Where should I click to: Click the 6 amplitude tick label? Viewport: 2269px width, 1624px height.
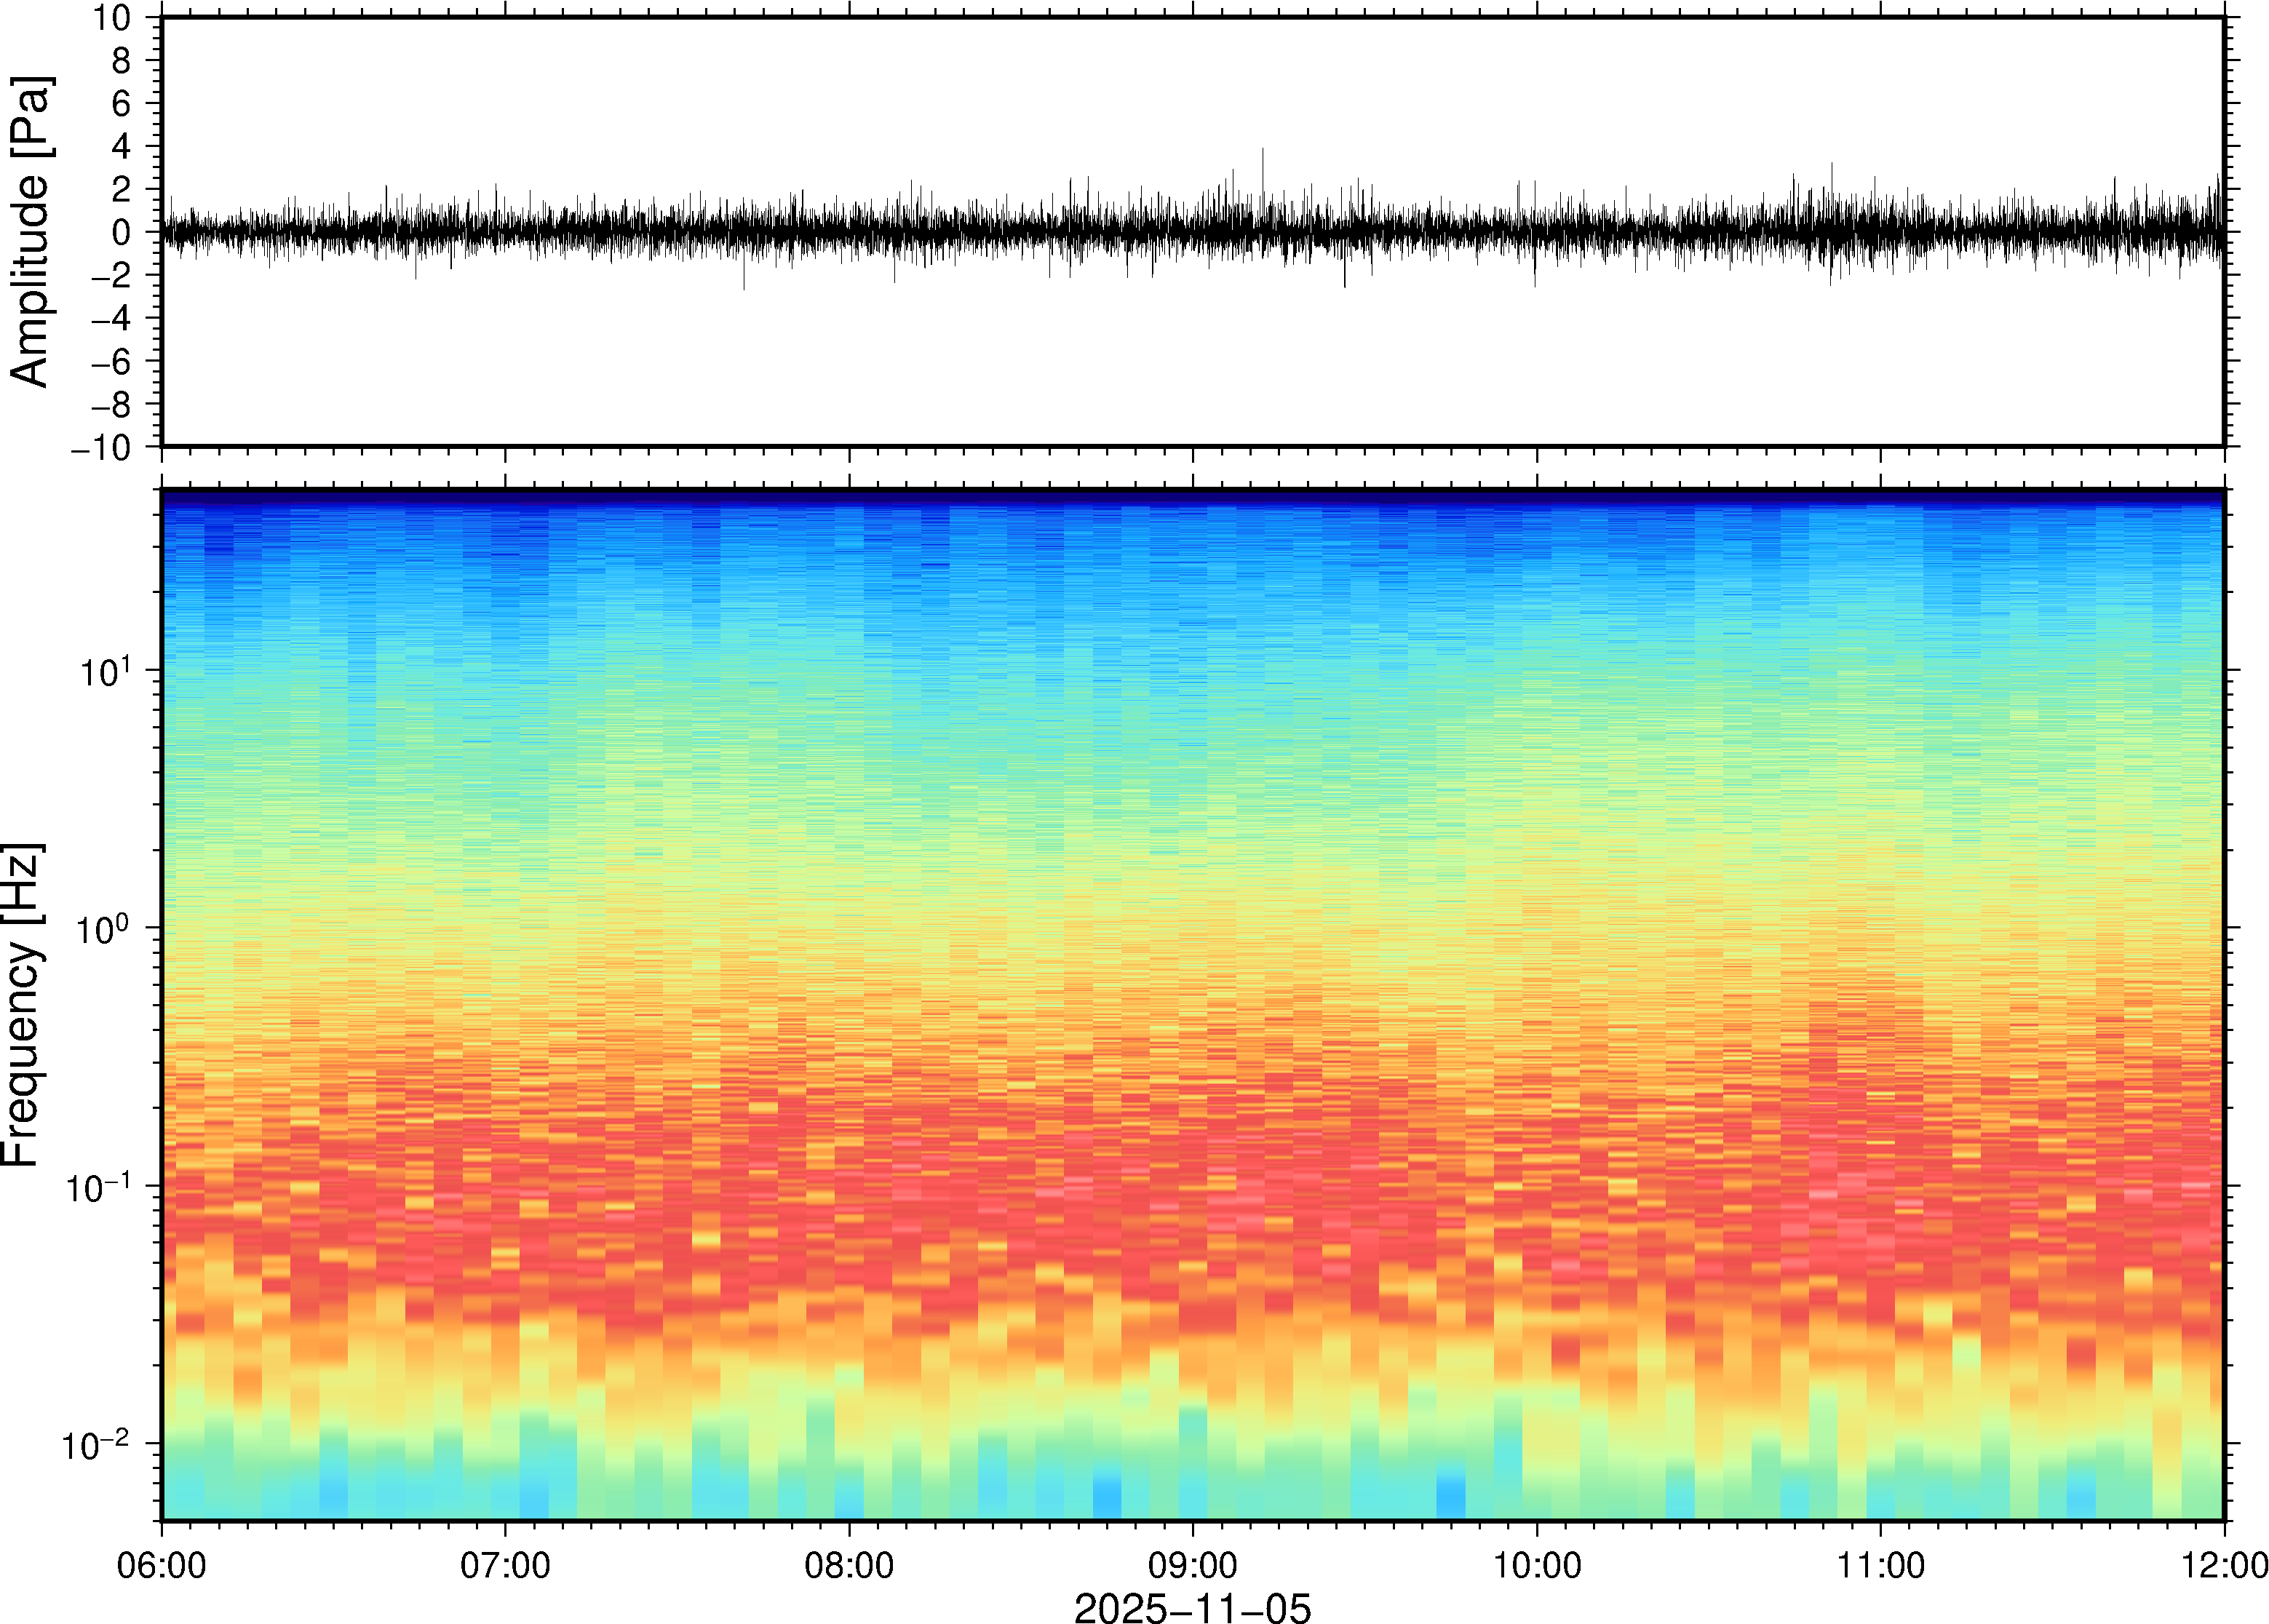[122, 103]
